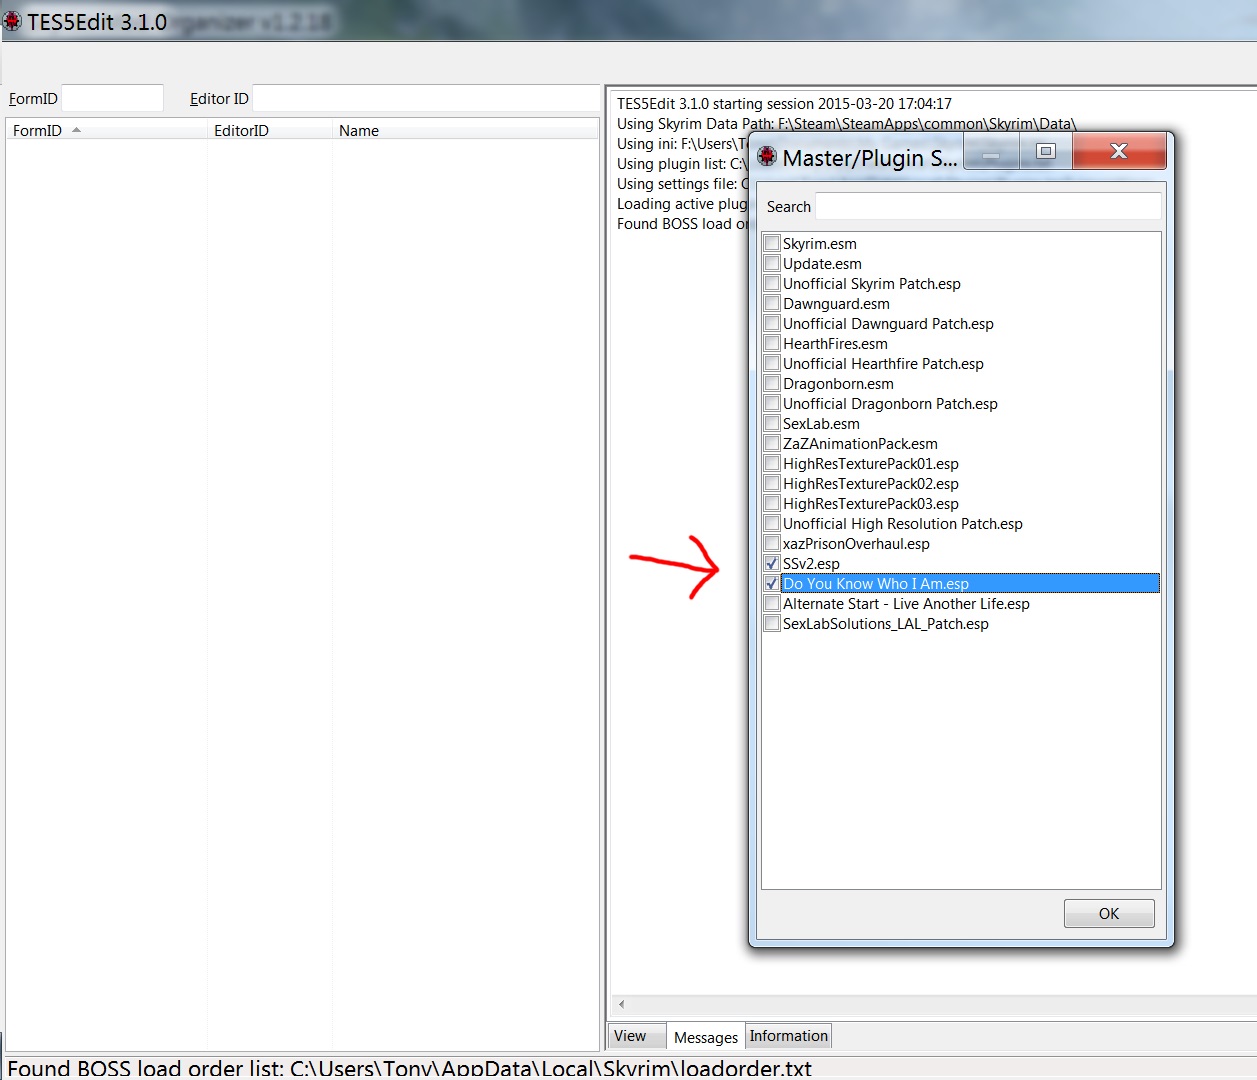Click the sort arrow on FormID column
This screenshot has height=1080, width=1257.
[x=77, y=130]
